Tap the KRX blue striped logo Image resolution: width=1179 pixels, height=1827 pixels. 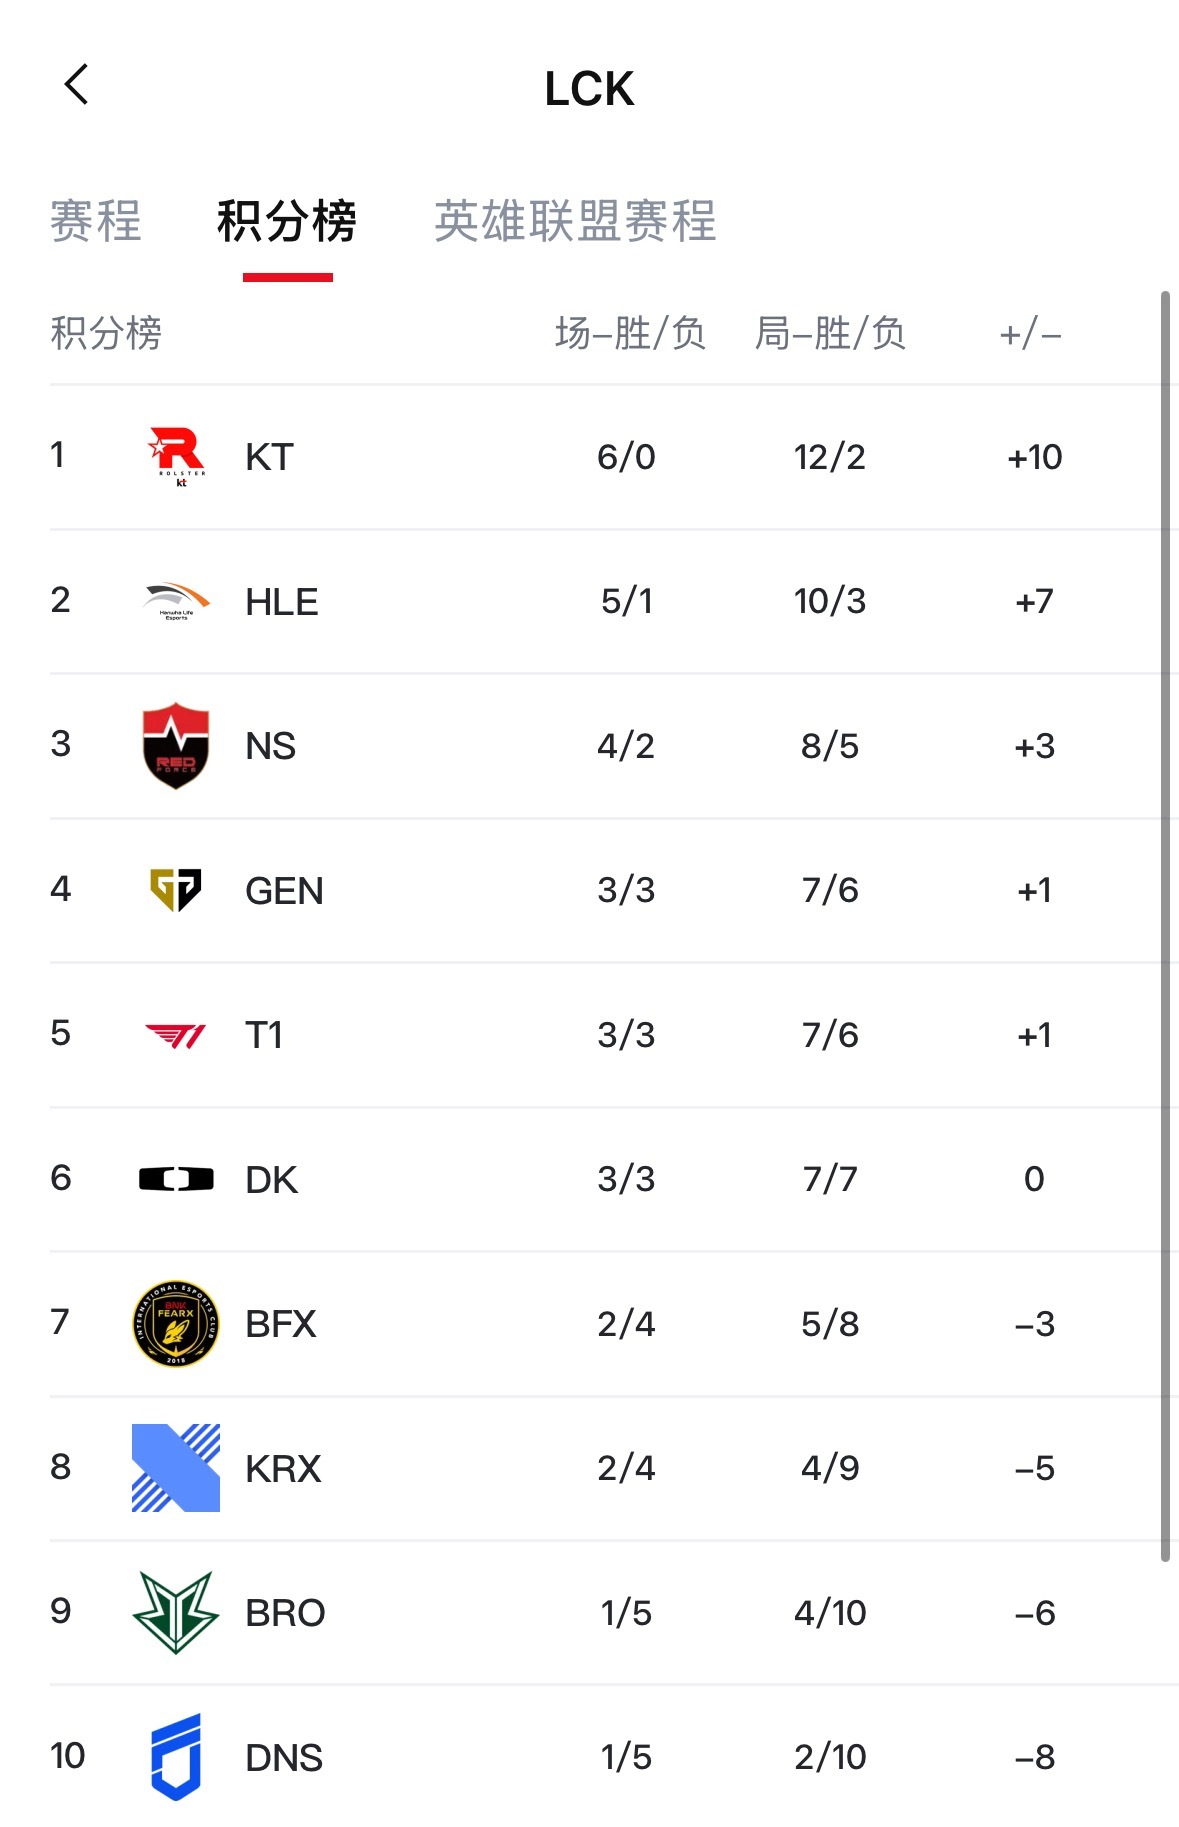(176, 1468)
